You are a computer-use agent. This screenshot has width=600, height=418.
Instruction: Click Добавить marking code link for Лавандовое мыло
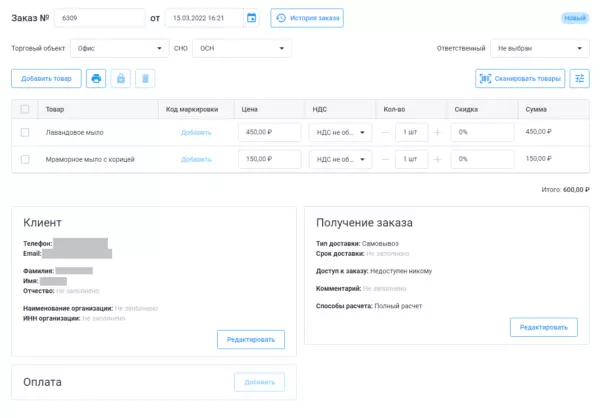(197, 132)
